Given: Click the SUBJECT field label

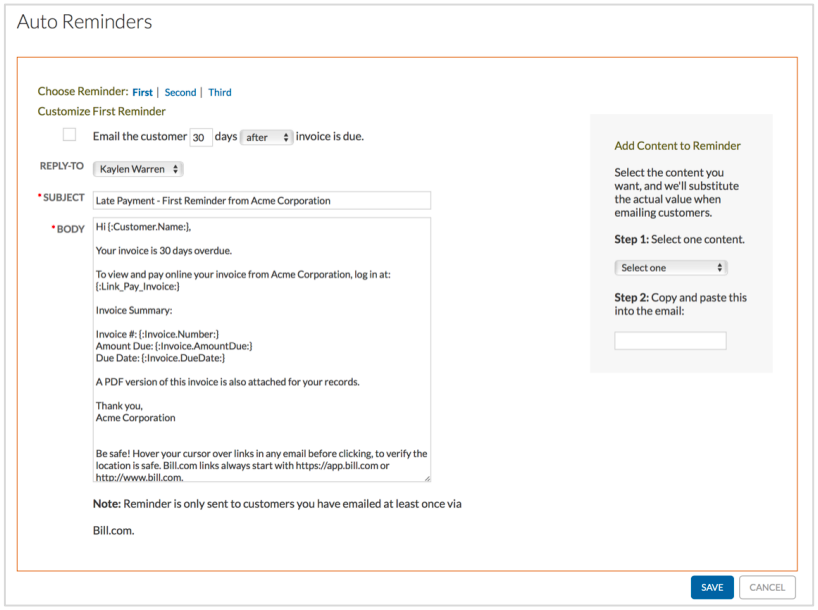Looking at the screenshot, I should coord(64,198).
